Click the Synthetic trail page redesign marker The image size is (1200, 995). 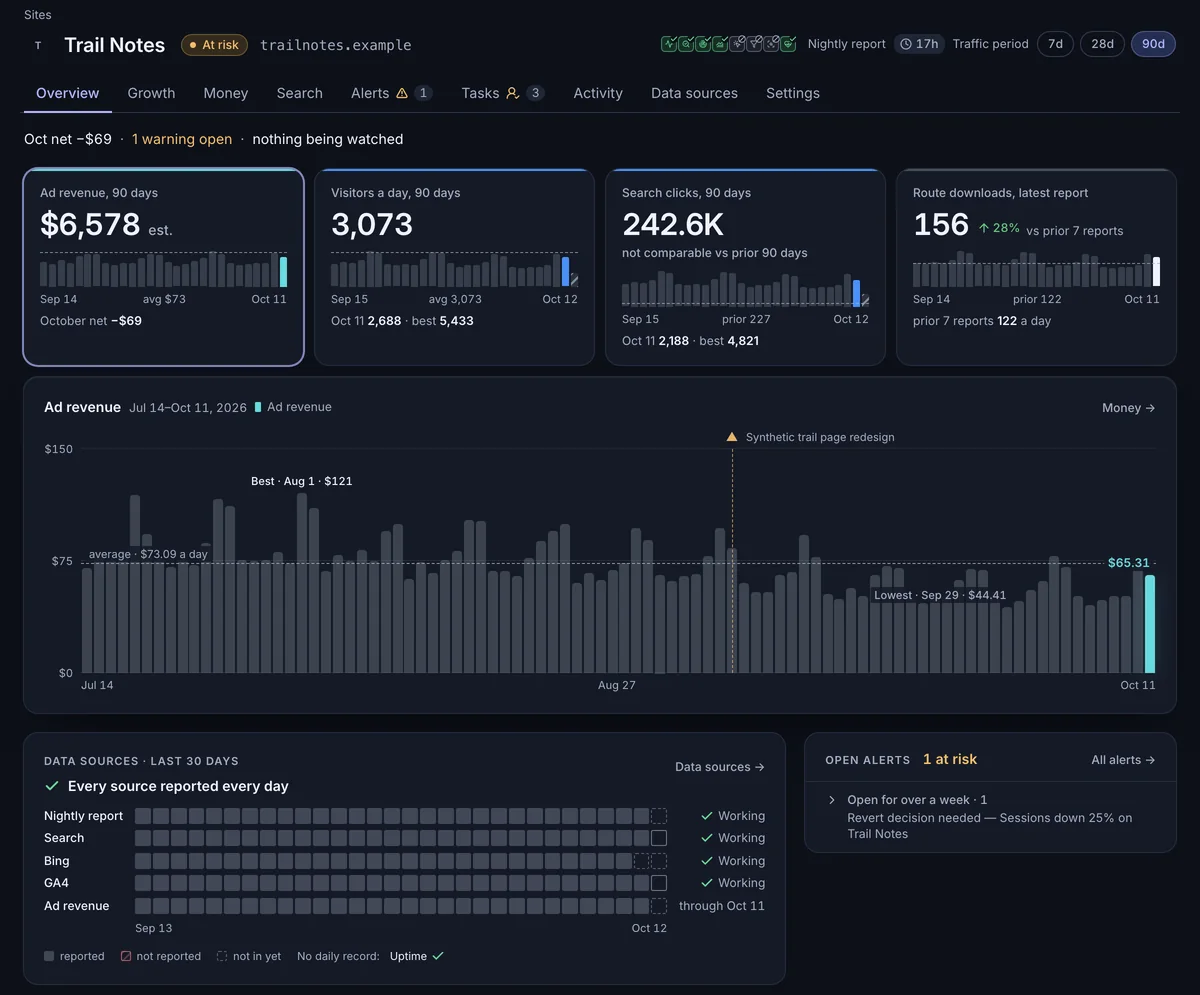pos(732,437)
